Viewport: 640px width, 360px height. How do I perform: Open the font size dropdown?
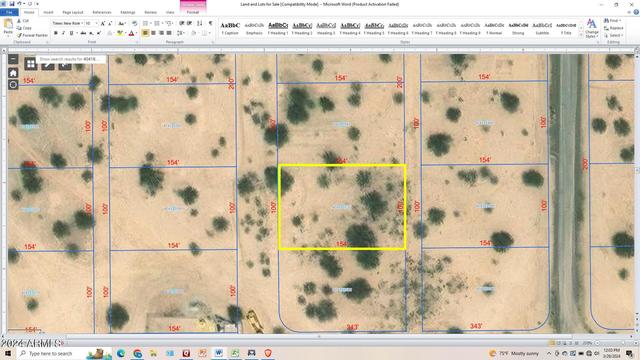pyautogui.click(x=91, y=23)
